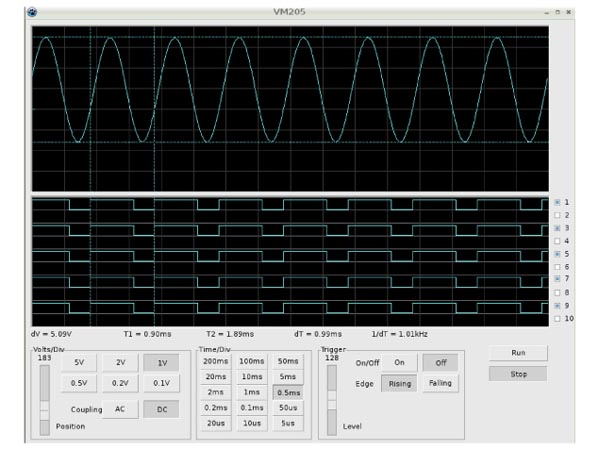The width and height of the screenshot is (600, 450).
Task: Disable channel 5 checkbox
Action: click(x=557, y=254)
